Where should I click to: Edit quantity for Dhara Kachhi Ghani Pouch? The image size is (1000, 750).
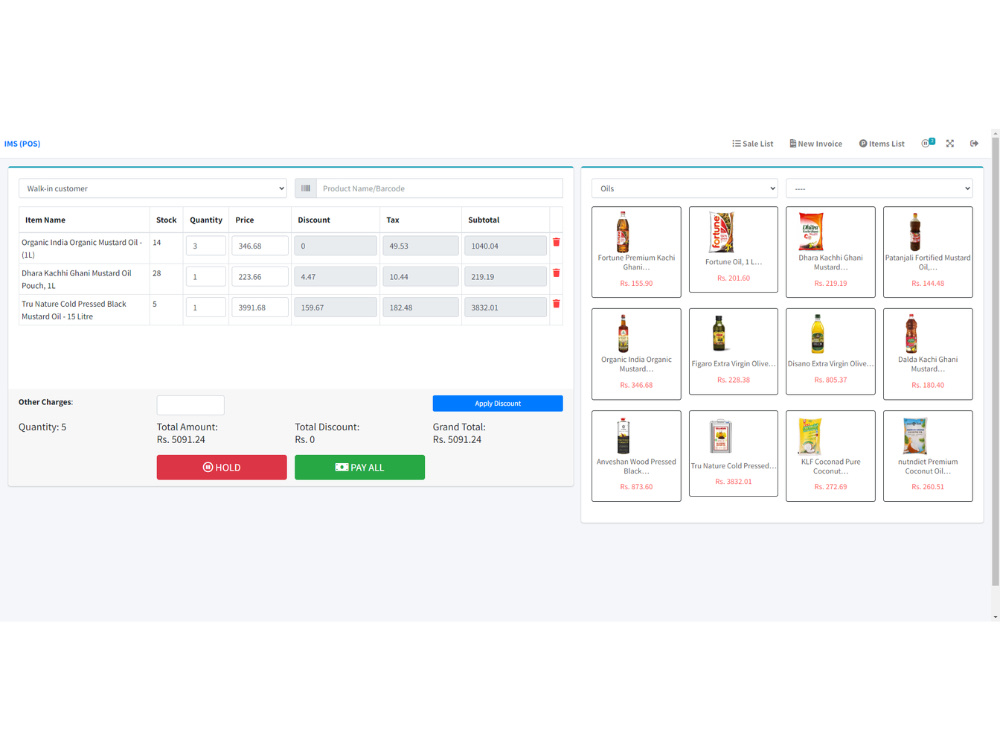click(x=206, y=276)
